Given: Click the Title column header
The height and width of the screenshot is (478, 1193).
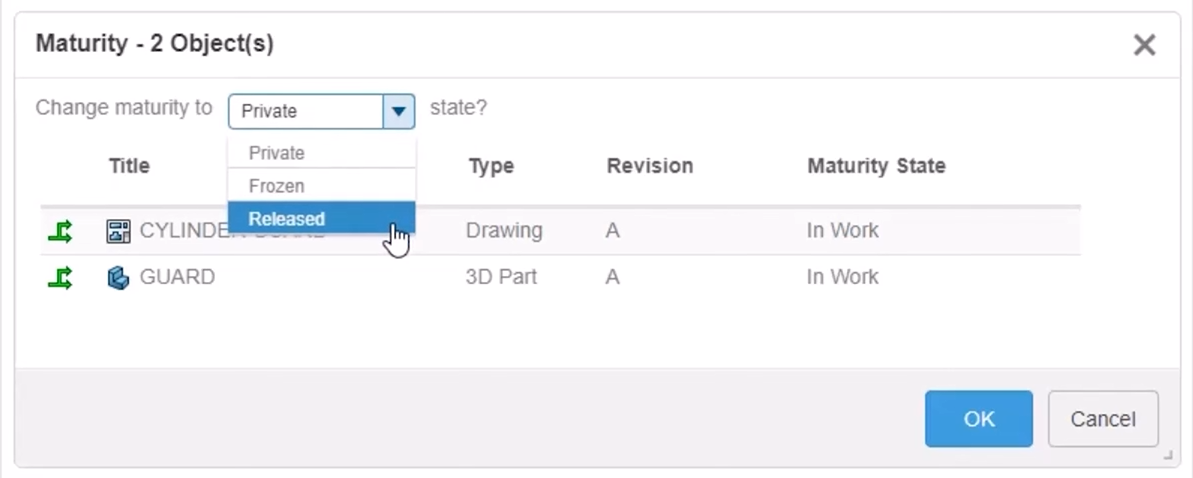Looking at the screenshot, I should [129, 166].
